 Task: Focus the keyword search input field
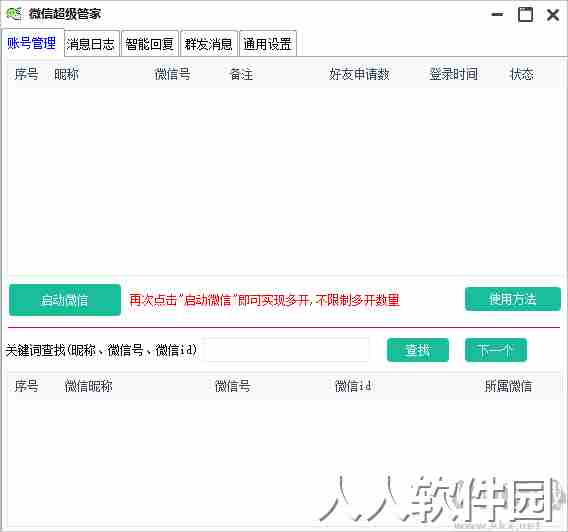287,350
